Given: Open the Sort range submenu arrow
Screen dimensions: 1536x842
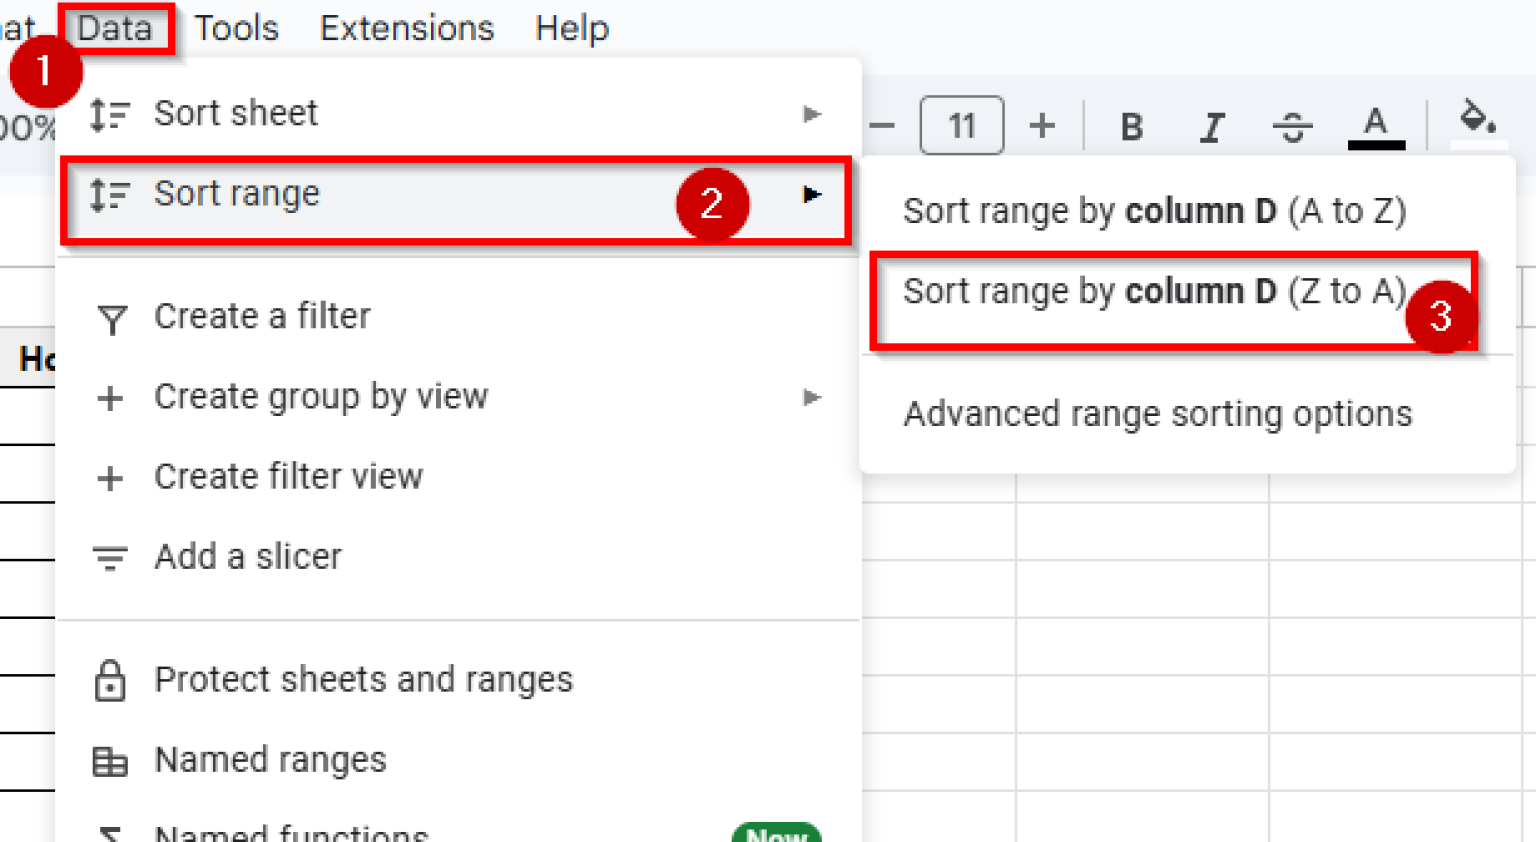Looking at the screenshot, I should (x=813, y=195).
